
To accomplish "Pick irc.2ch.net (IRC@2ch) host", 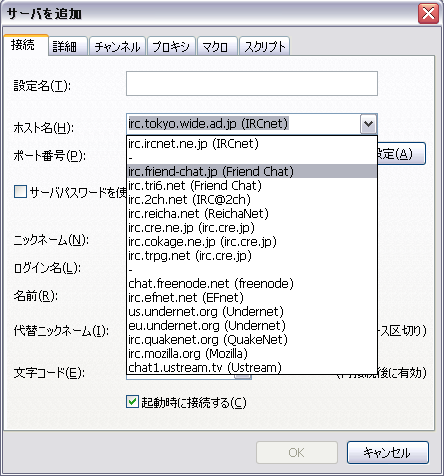I will click(252, 199).
